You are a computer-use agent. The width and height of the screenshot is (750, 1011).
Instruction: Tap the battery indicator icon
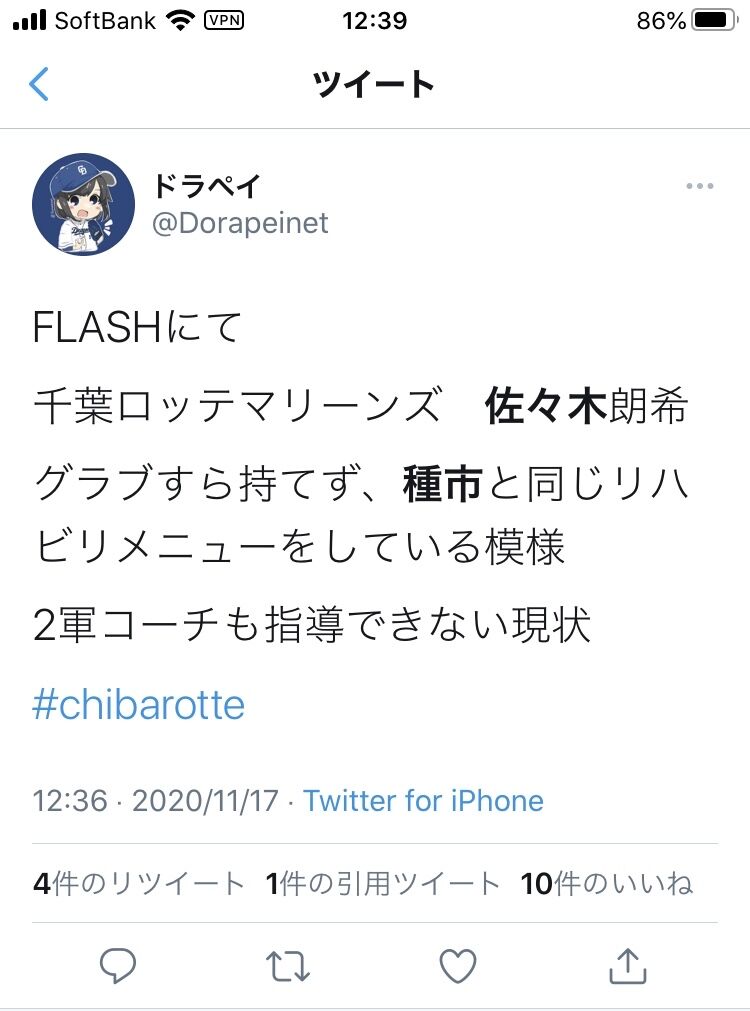coord(714,21)
